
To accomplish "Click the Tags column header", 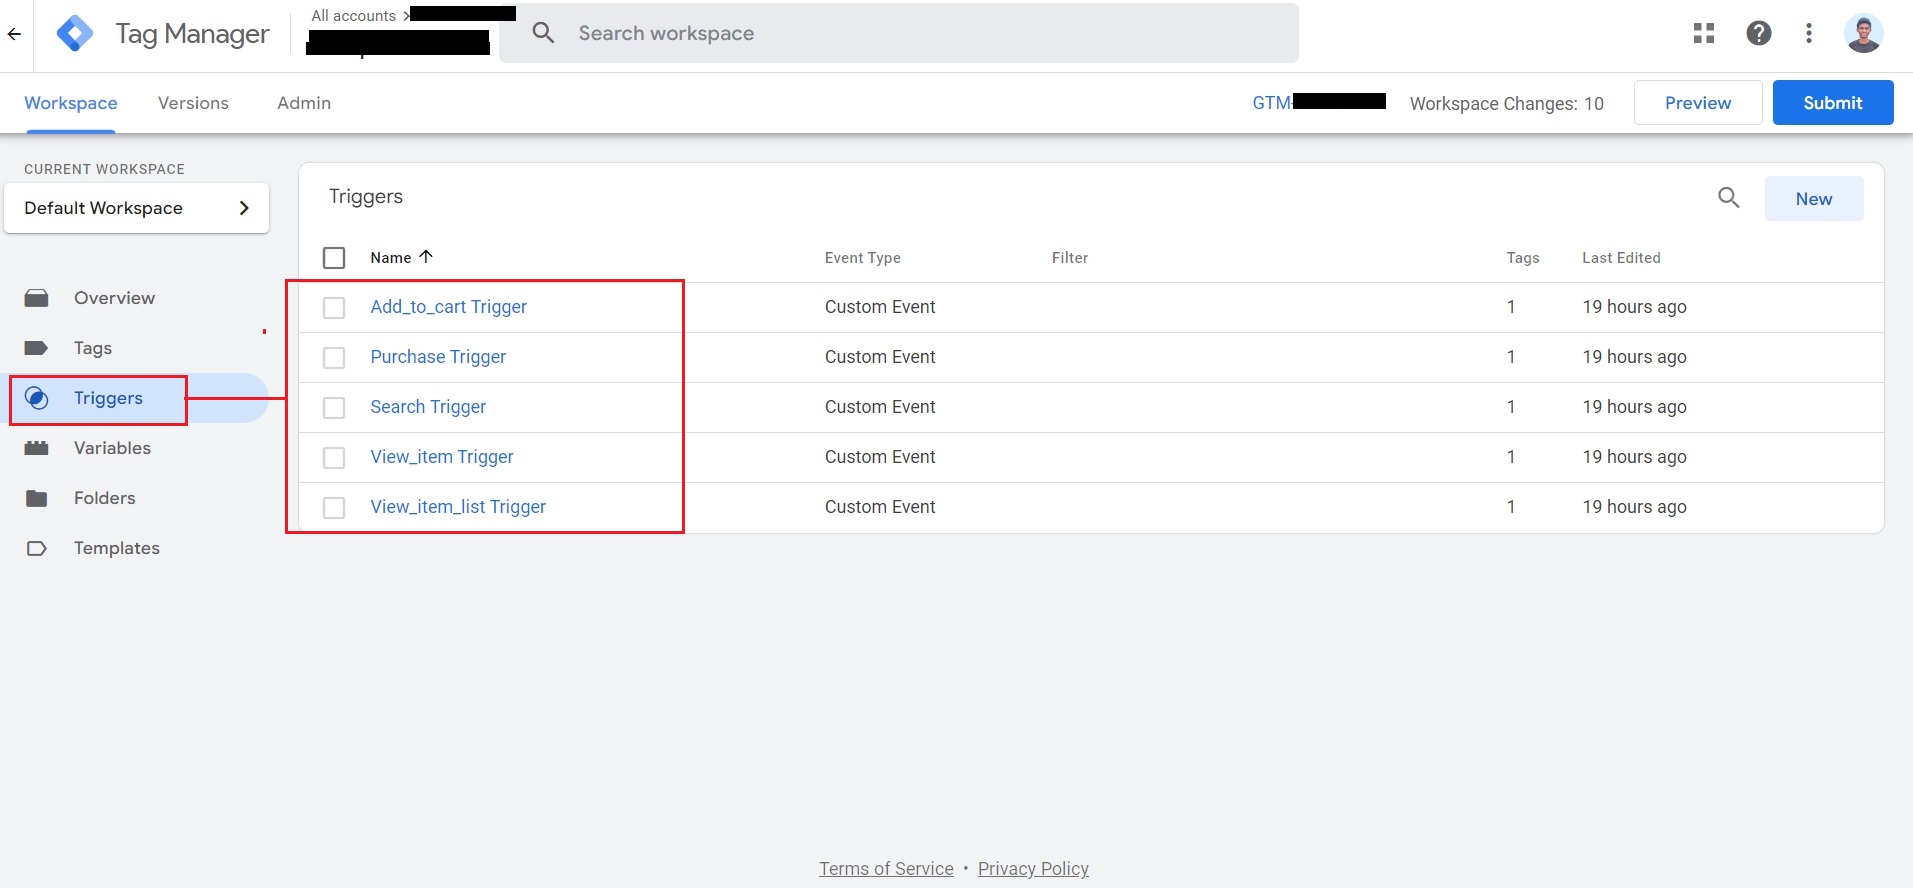I will [1523, 258].
